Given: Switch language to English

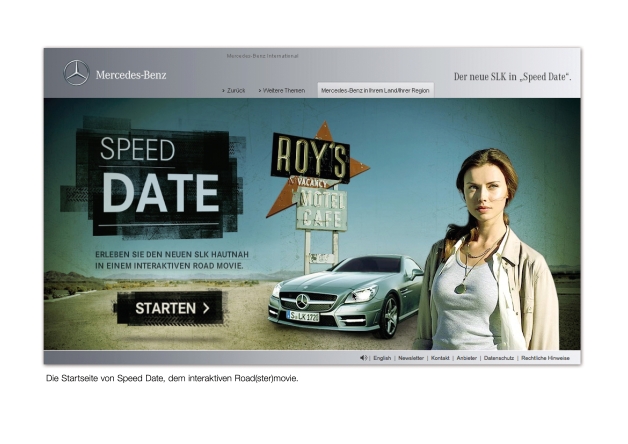Looking at the screenshot, I should (382, 357).
